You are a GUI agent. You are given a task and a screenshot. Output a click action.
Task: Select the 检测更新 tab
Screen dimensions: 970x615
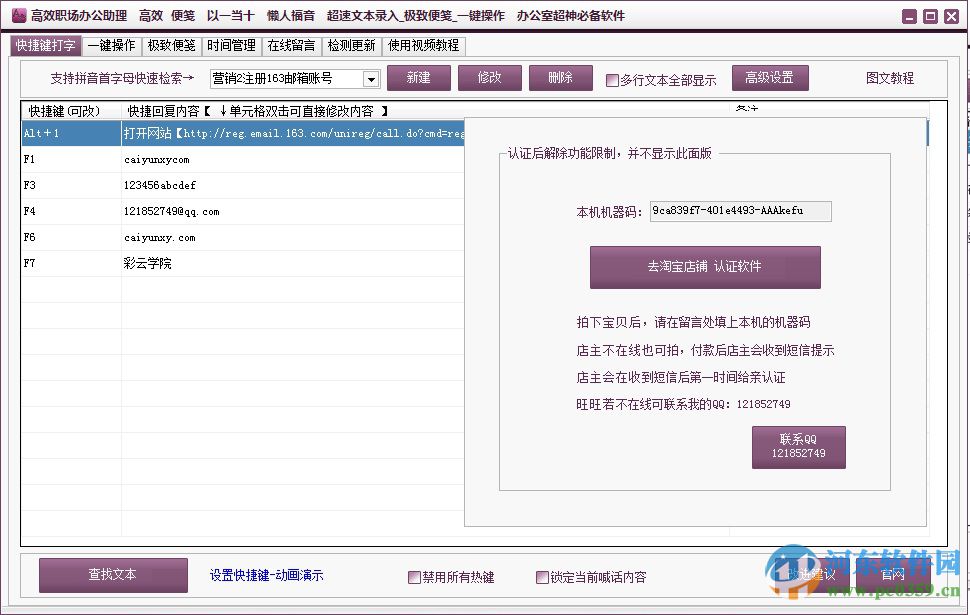coord(351,46)
